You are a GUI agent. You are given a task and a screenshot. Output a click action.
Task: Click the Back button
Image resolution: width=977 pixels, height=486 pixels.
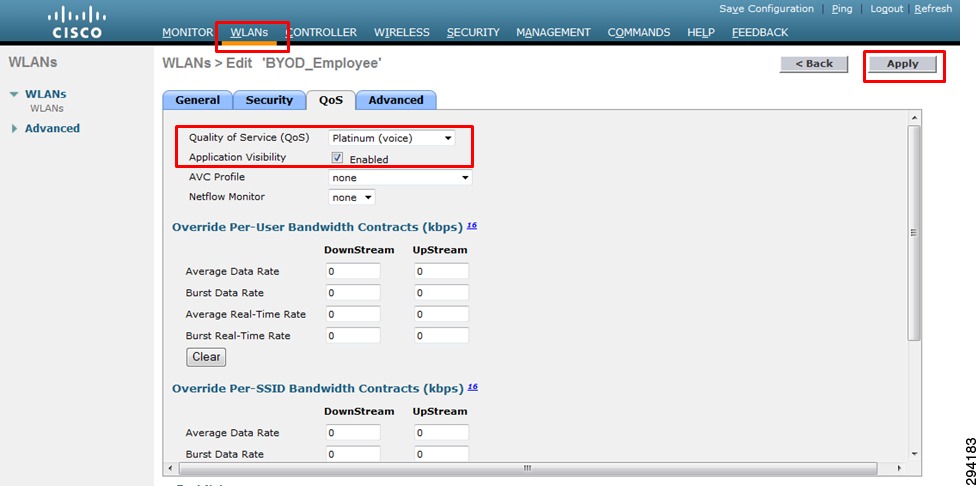pyautogui.click(x=814, y=64)
